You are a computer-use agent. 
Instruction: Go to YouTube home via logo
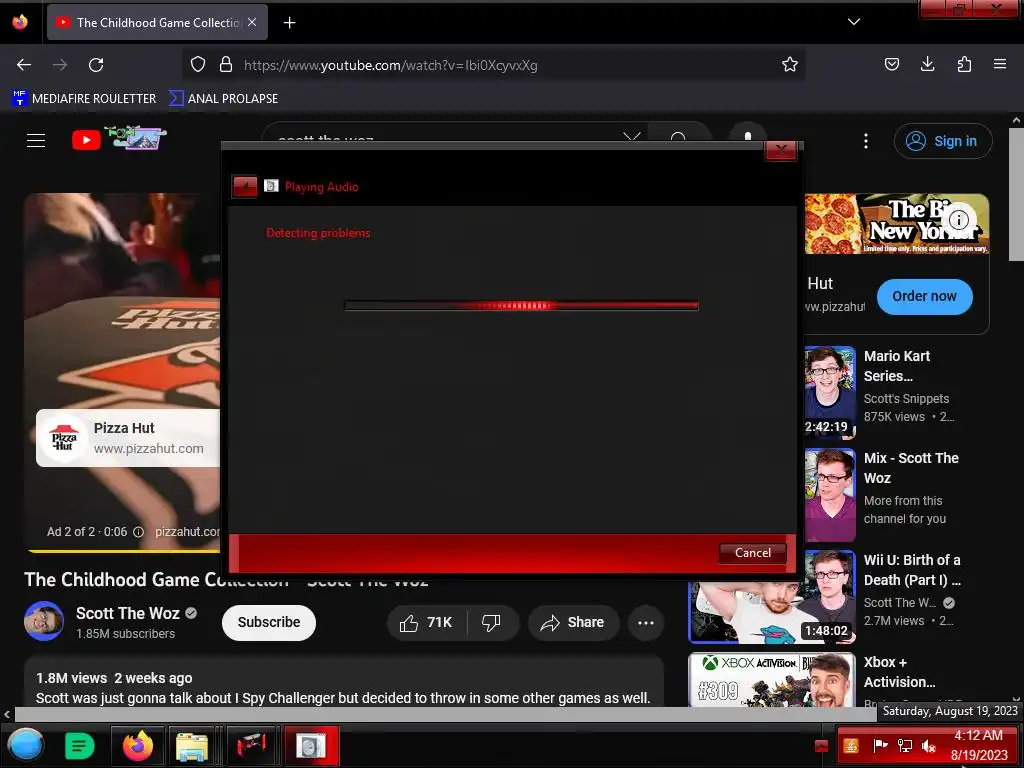(x=119, y=139)
